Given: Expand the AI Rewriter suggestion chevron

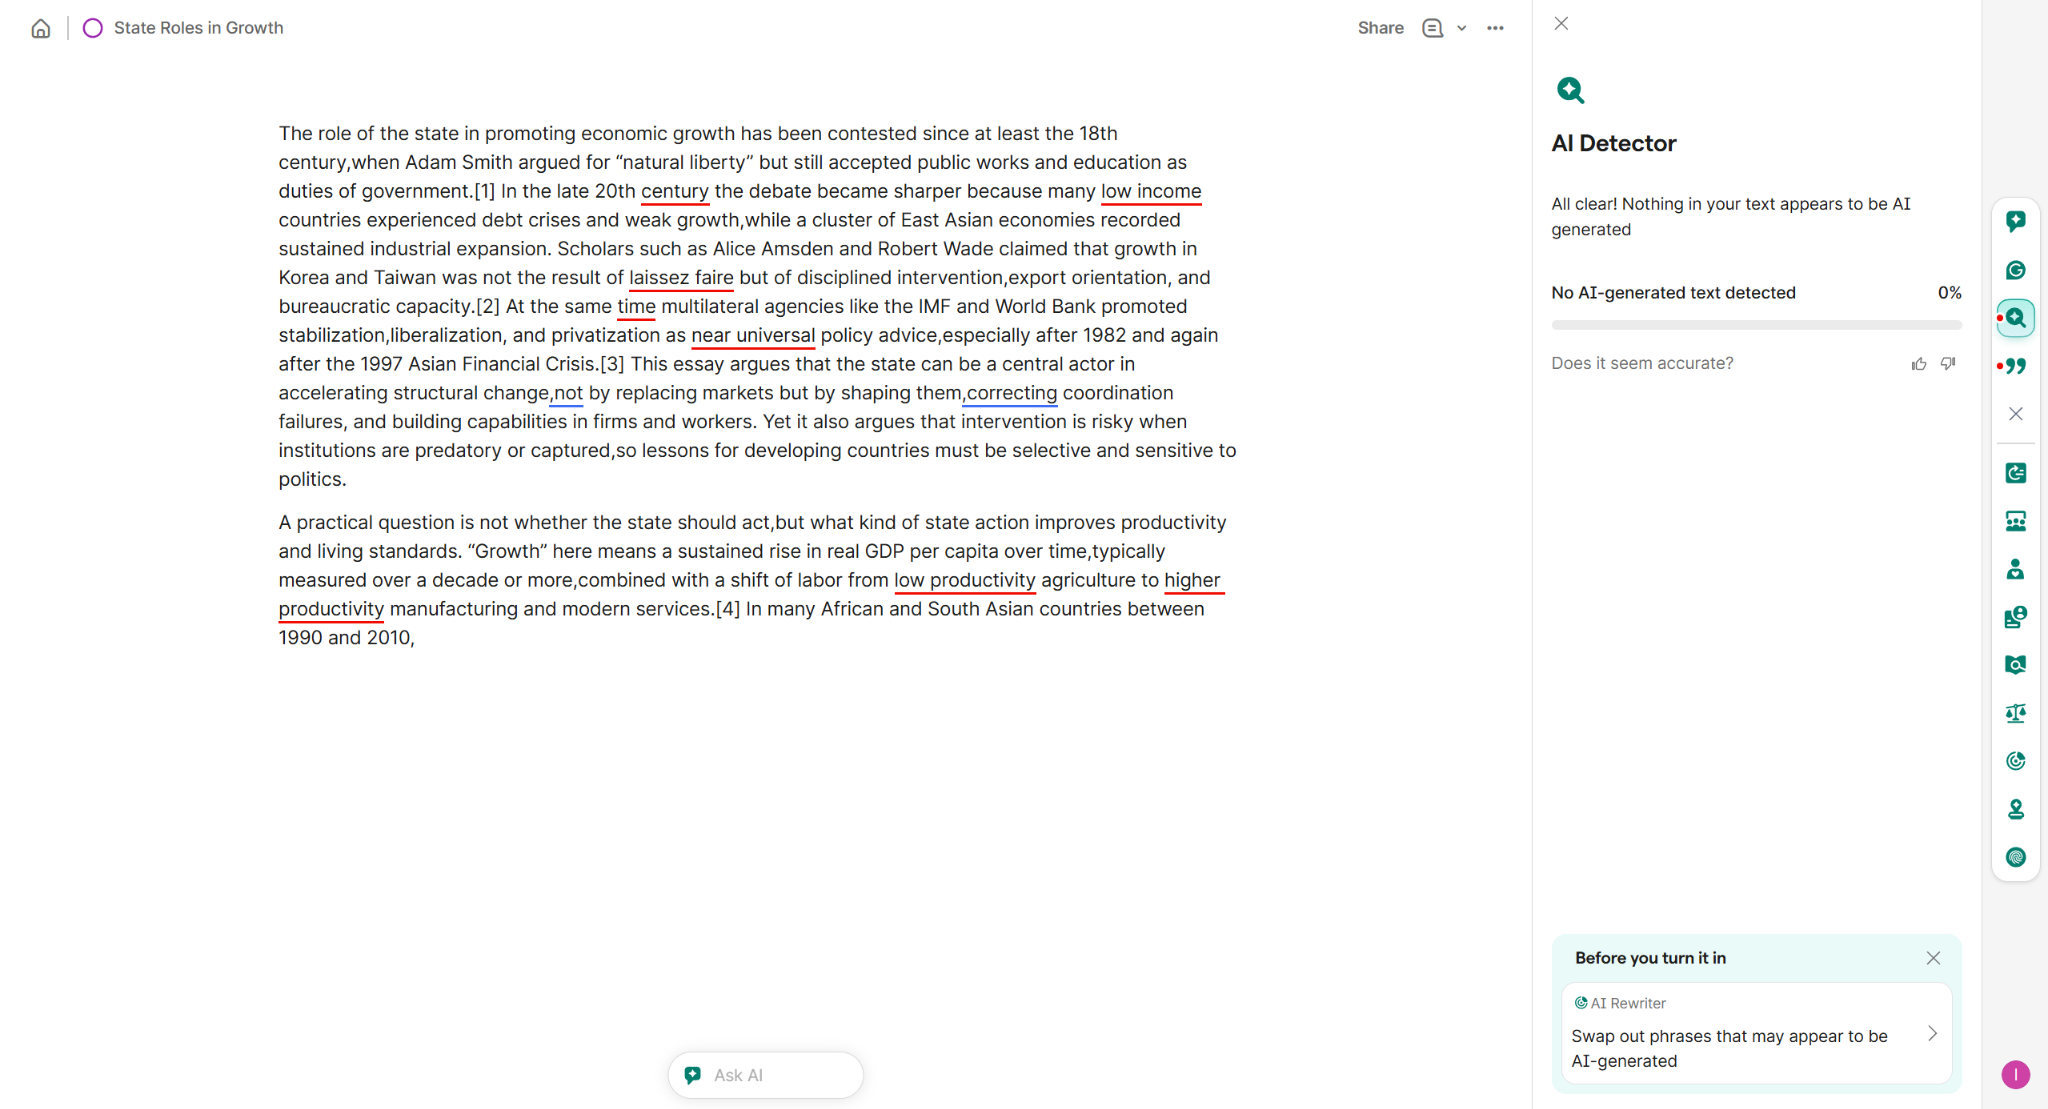Looking at the screenshot, I should [x=1932, y=1034].
